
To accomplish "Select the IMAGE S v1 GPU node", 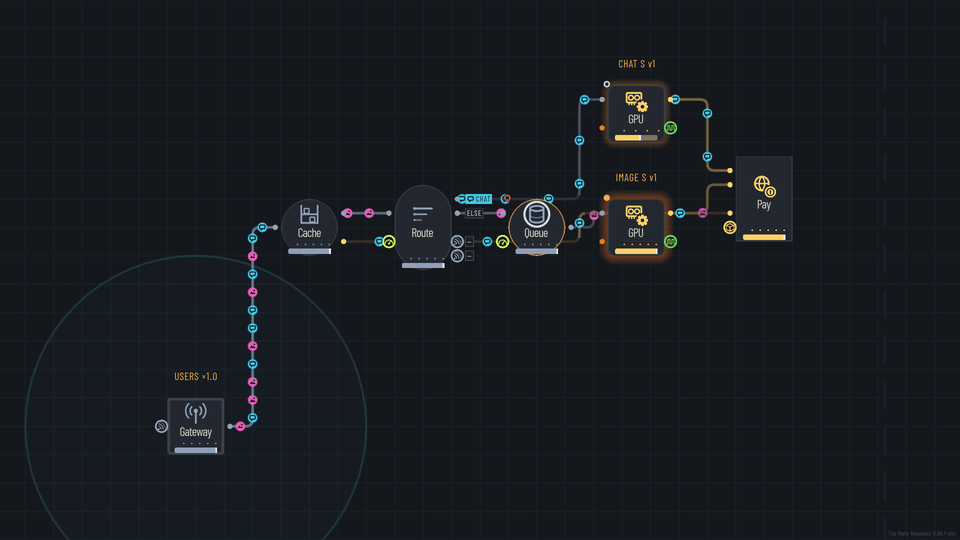I will (636, 227).
